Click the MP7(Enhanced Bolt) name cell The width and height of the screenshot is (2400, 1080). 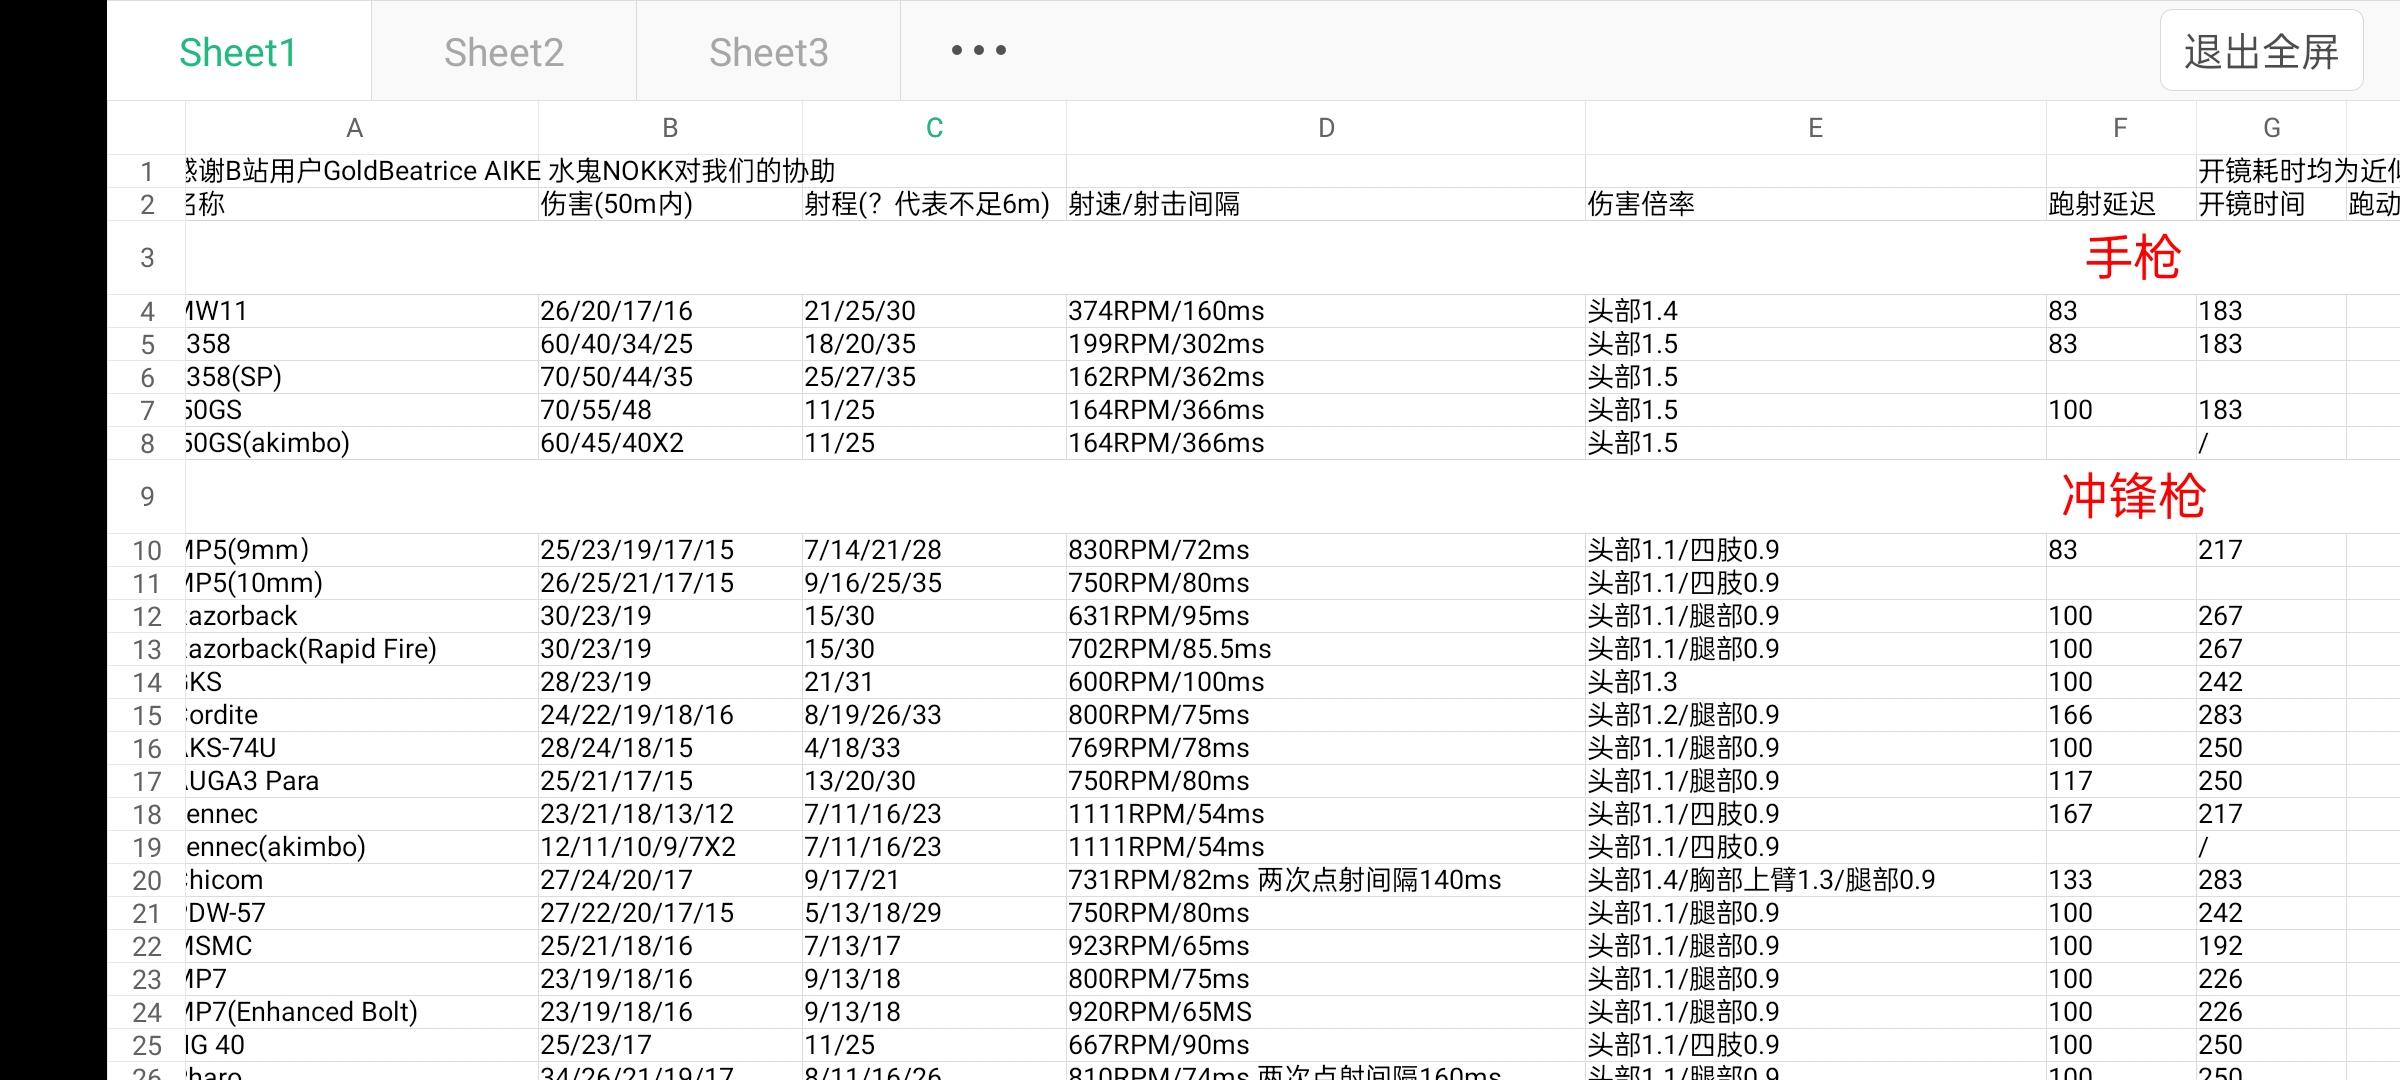362,1012
